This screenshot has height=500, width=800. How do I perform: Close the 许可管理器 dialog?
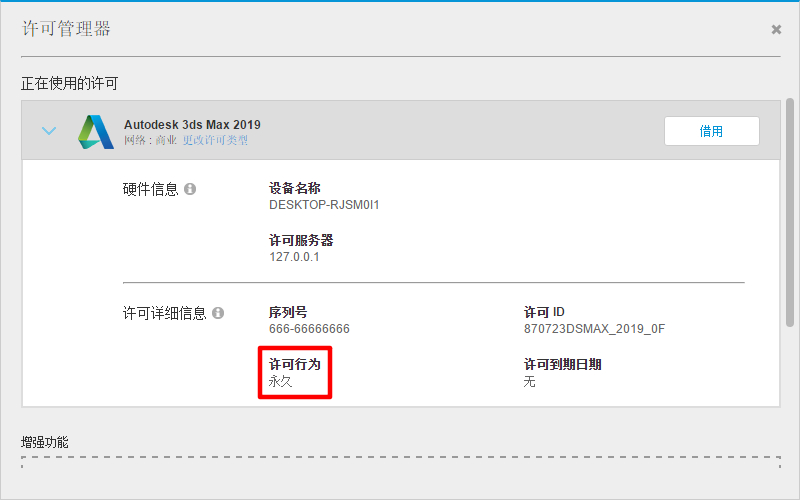776,30
